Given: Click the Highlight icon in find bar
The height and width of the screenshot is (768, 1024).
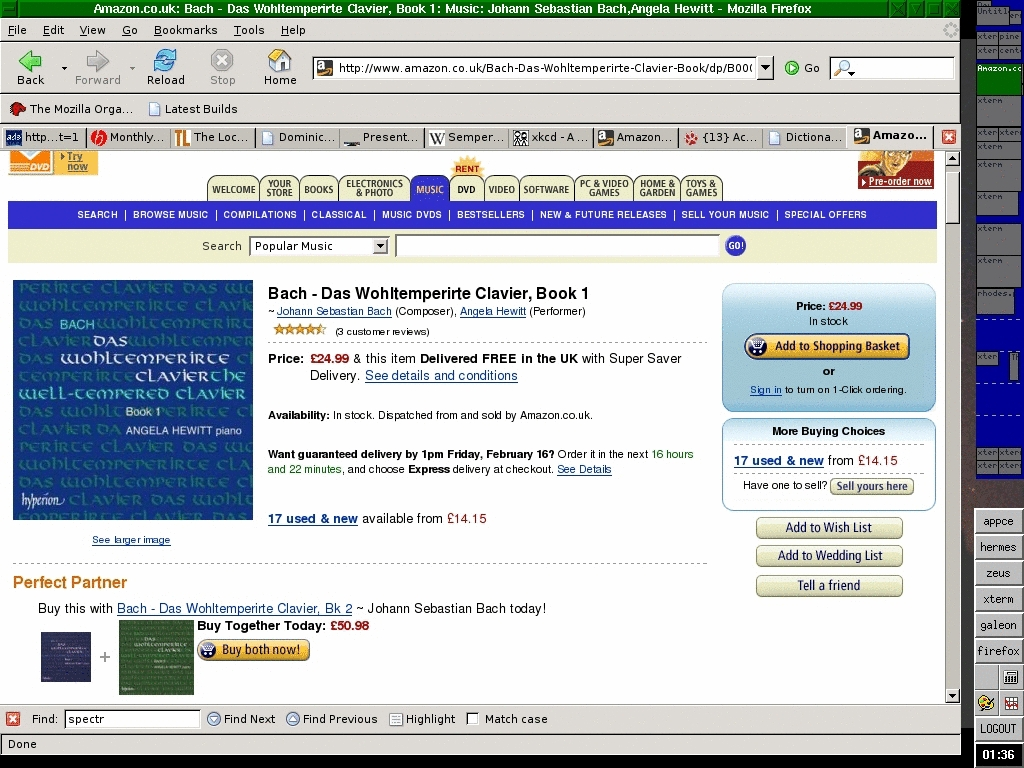Looking at the screenshot, I should [396, 719].
